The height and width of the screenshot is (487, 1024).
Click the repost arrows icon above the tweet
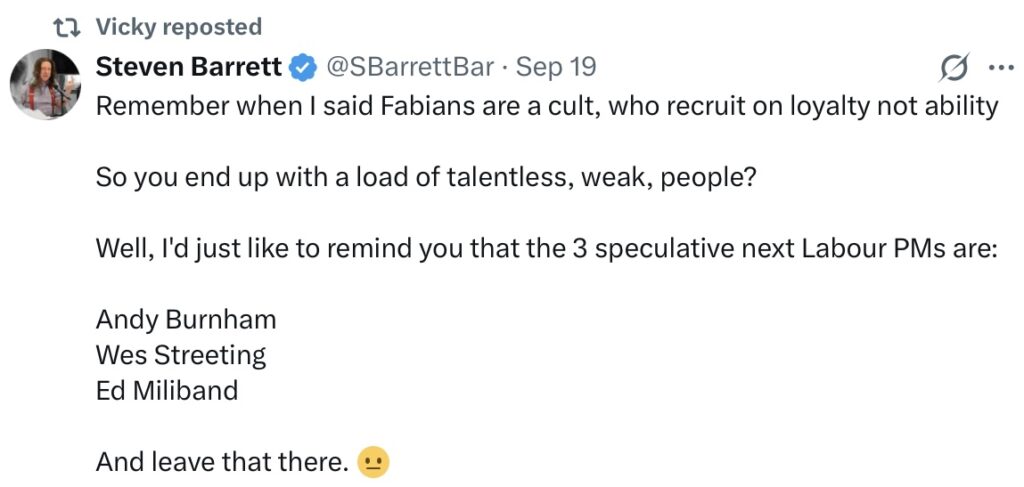(70, 27)
